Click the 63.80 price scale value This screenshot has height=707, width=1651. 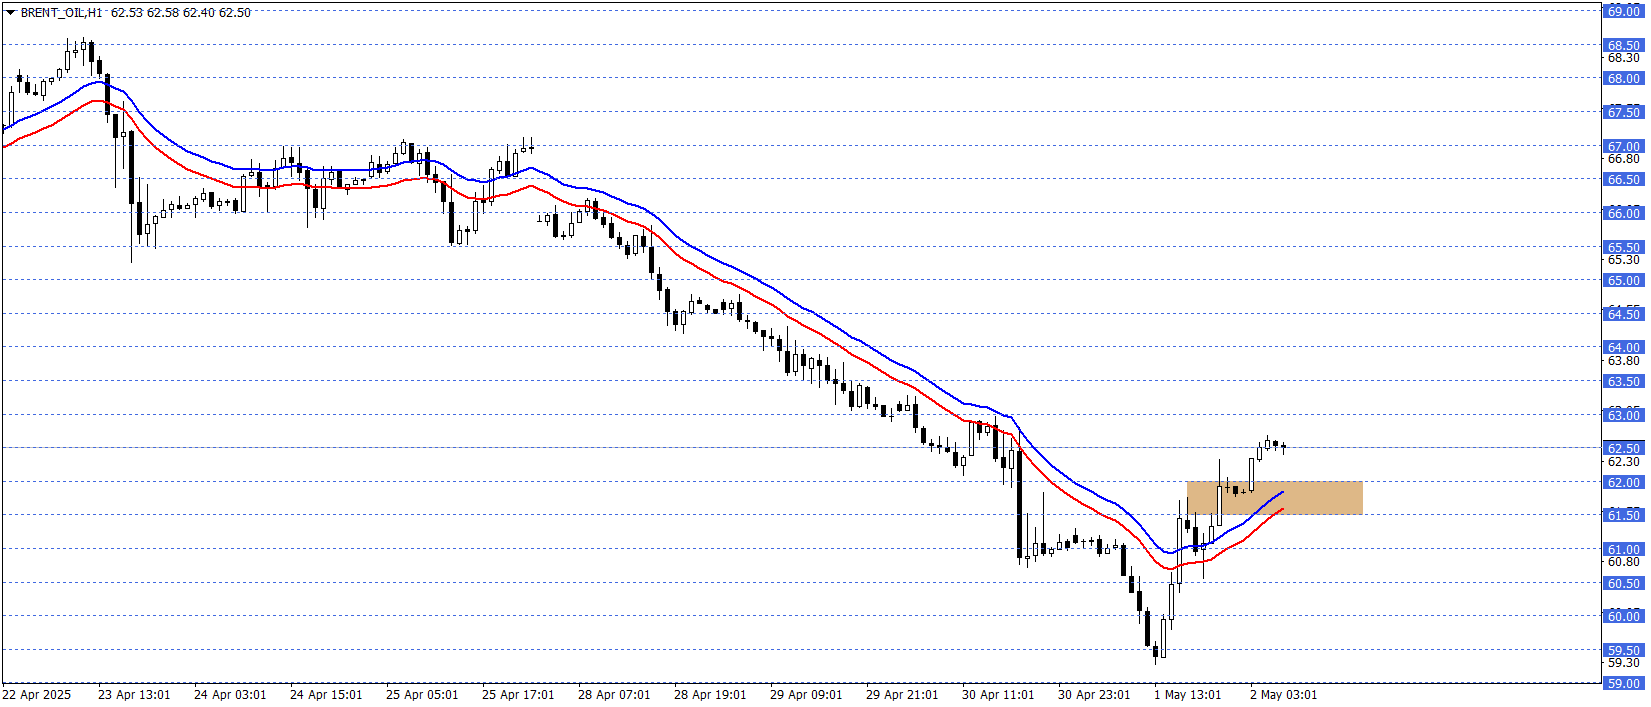pyautogui.click(x=1623, y=361)
